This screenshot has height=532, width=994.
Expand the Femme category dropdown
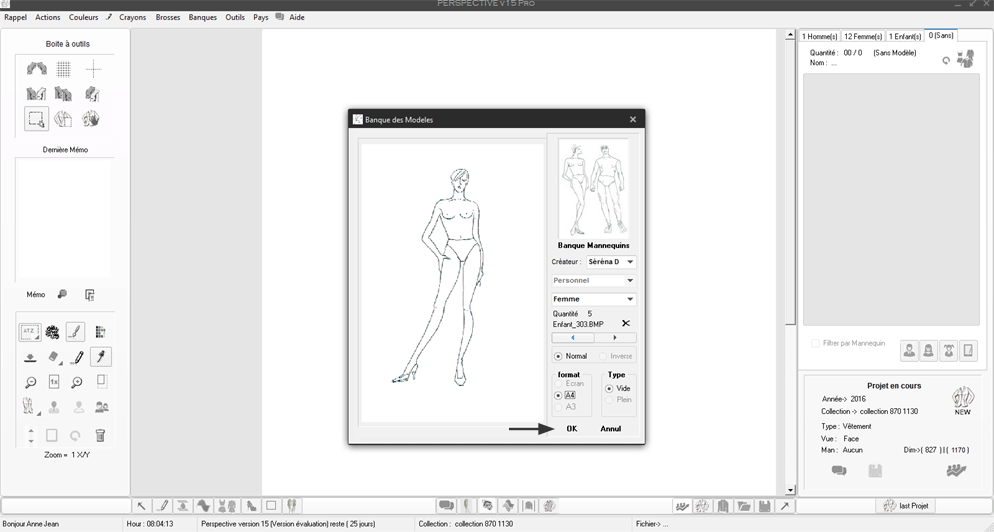[x=594, y=299]
